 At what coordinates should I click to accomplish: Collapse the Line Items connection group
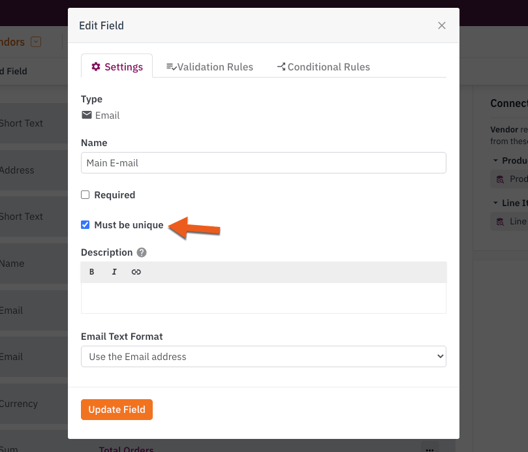(x=495, y=203)
